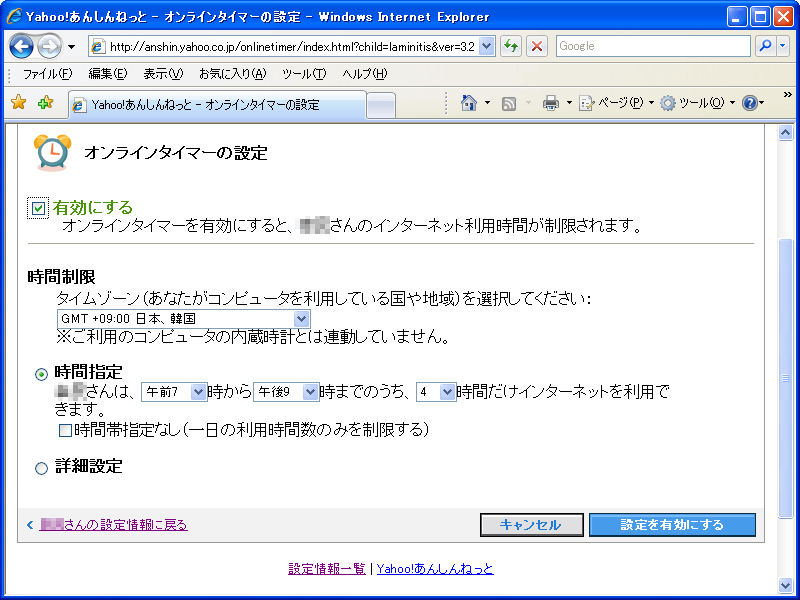This screenshot has width=800, height=600.
Task: Open a new blank tab
Action: click(381, 106)
